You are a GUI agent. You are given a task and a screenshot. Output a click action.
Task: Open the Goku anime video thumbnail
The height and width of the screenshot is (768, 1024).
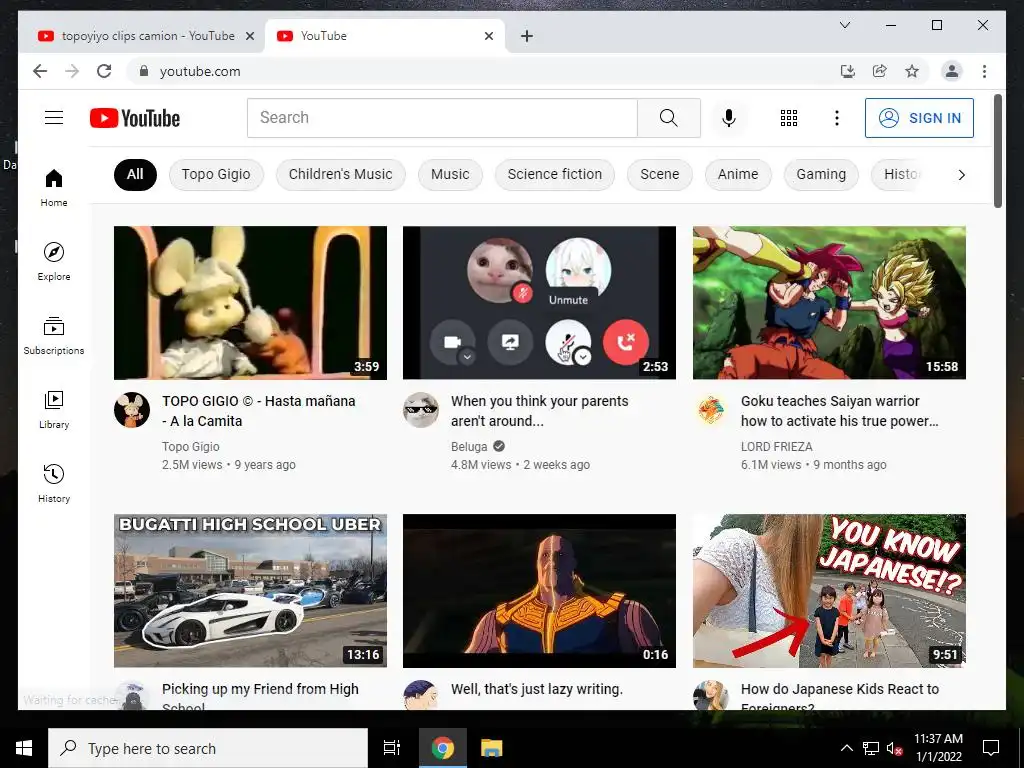point(829,302)
